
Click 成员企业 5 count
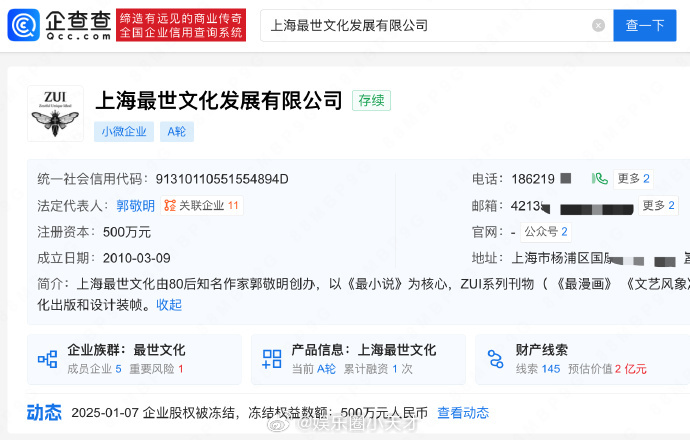[x=95, y=369]
